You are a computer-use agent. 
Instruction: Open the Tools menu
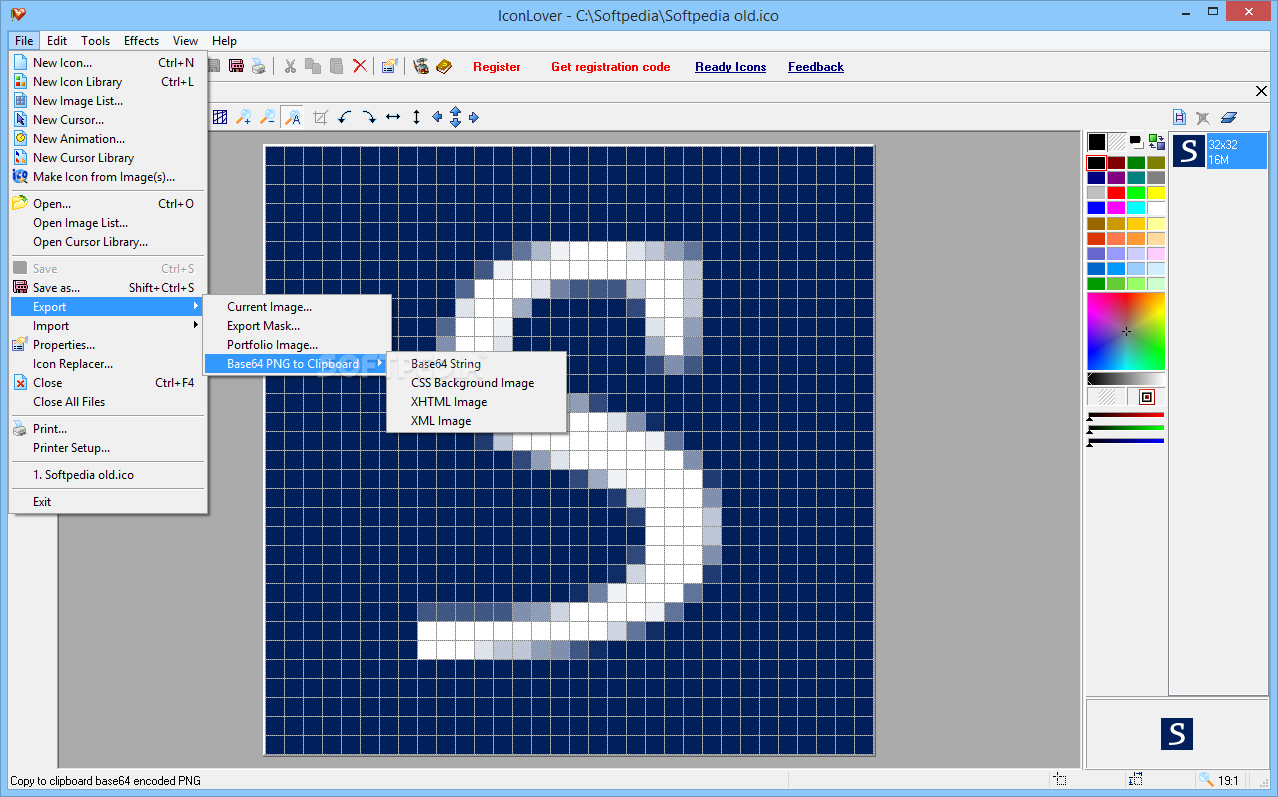click(96, 41)
